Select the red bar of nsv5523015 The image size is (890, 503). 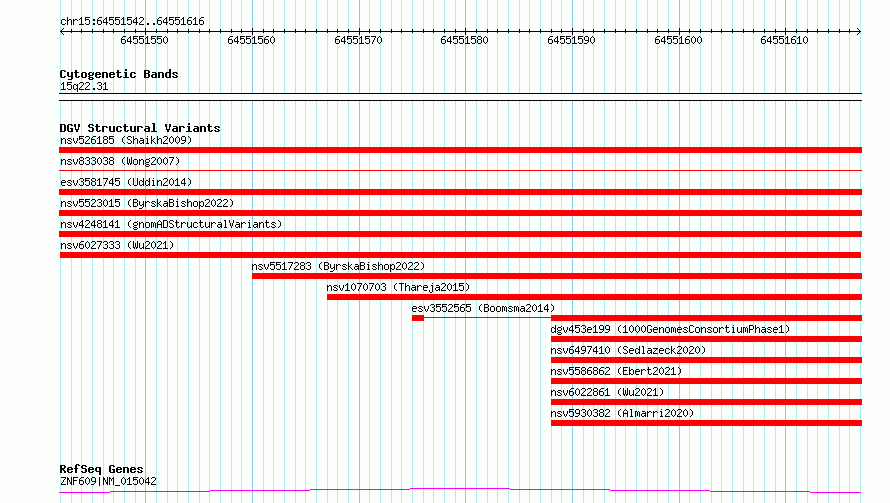pos(460,213)
